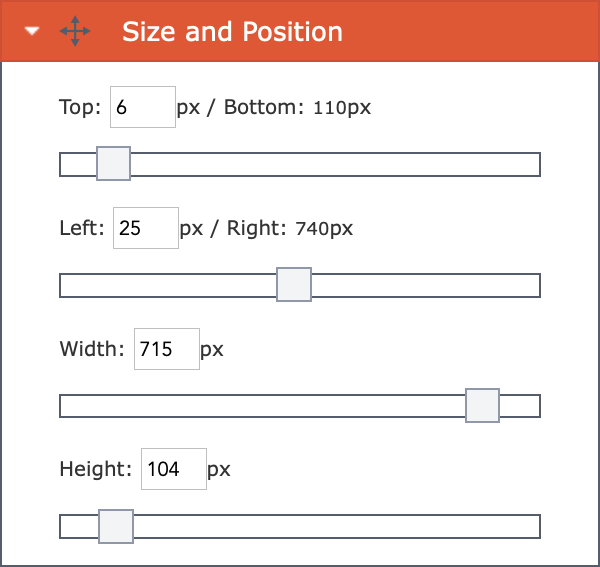Click the Width: label text
The image size is (600, 567).
(92, 349)
